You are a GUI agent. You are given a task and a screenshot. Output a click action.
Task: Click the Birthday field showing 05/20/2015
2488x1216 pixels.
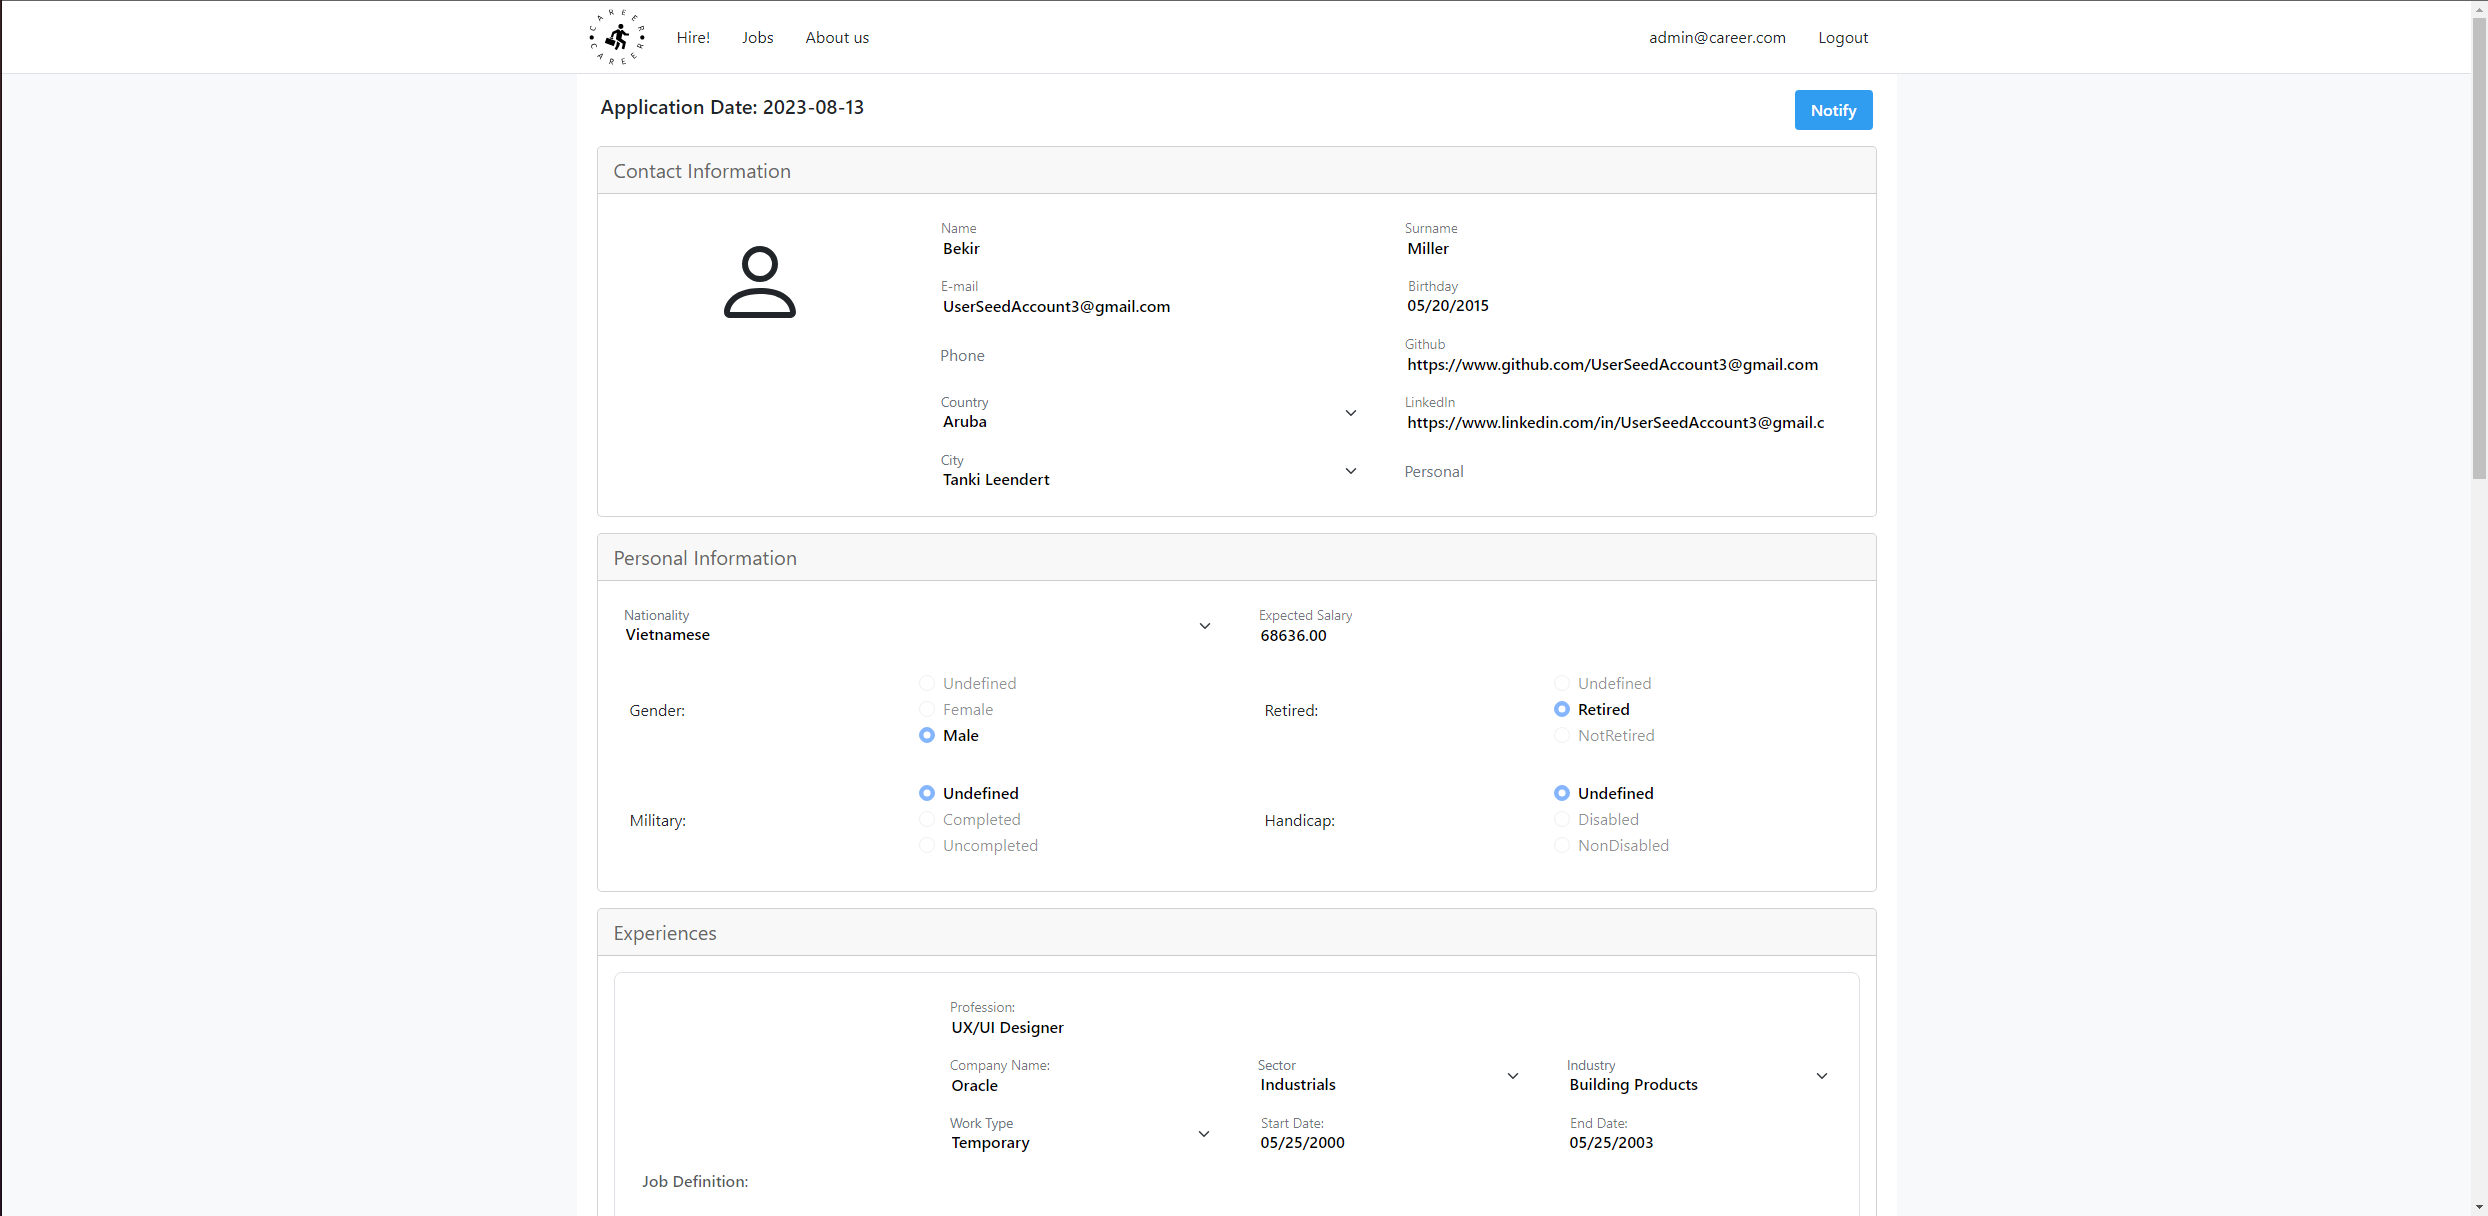[1615, 297]
